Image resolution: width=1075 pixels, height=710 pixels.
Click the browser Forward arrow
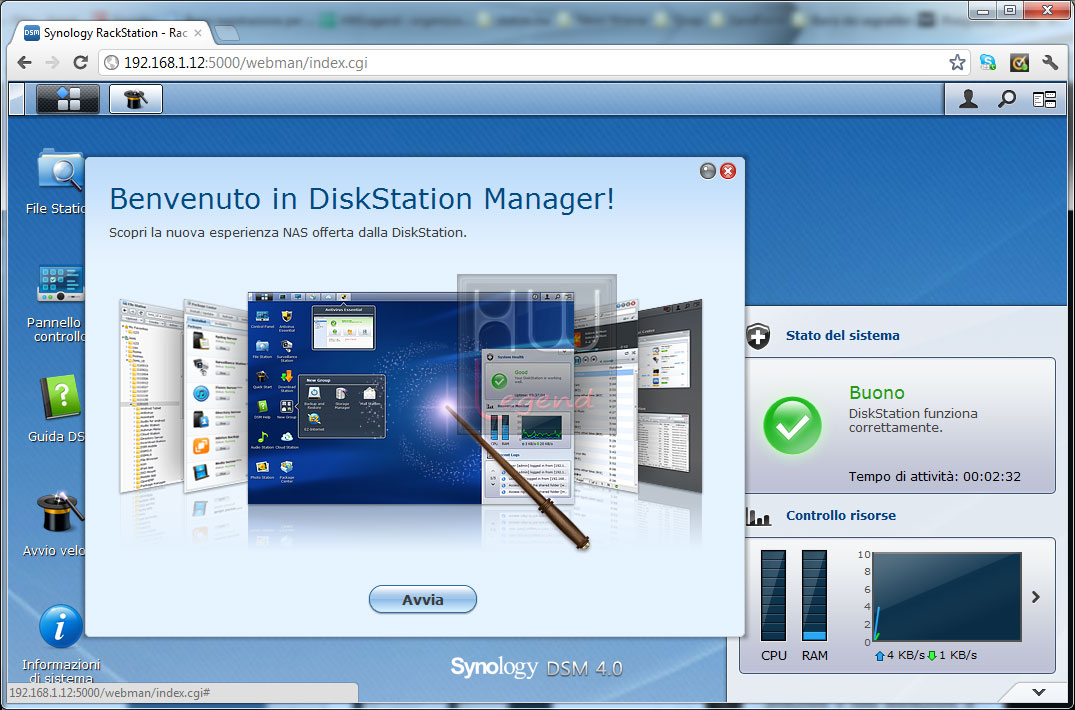pyautogui.click(x=52, y=63)
